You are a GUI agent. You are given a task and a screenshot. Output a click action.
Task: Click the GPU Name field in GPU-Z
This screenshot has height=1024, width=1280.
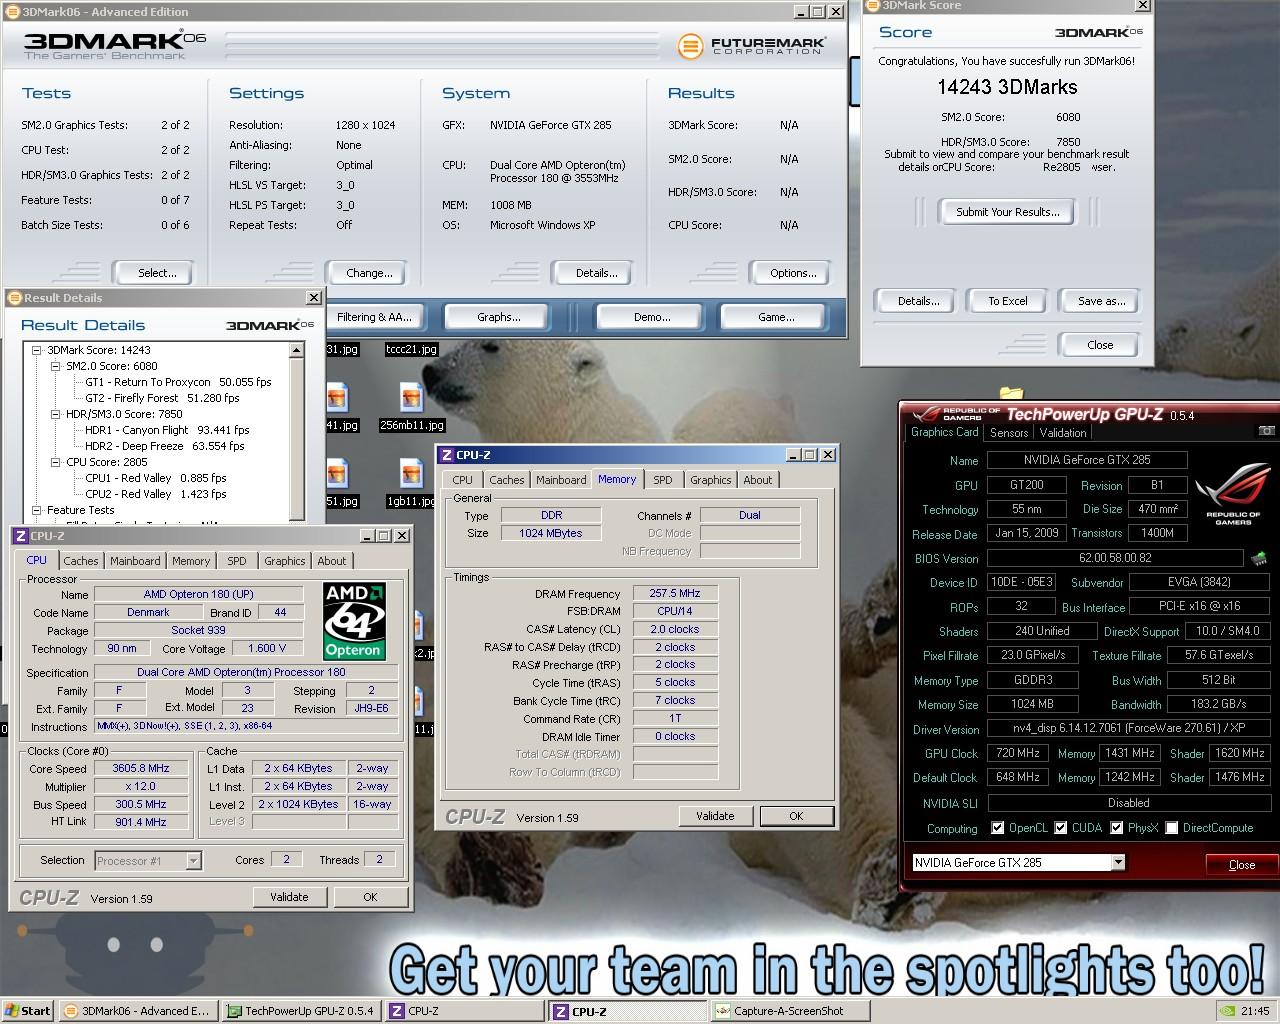coord(1087,460)
